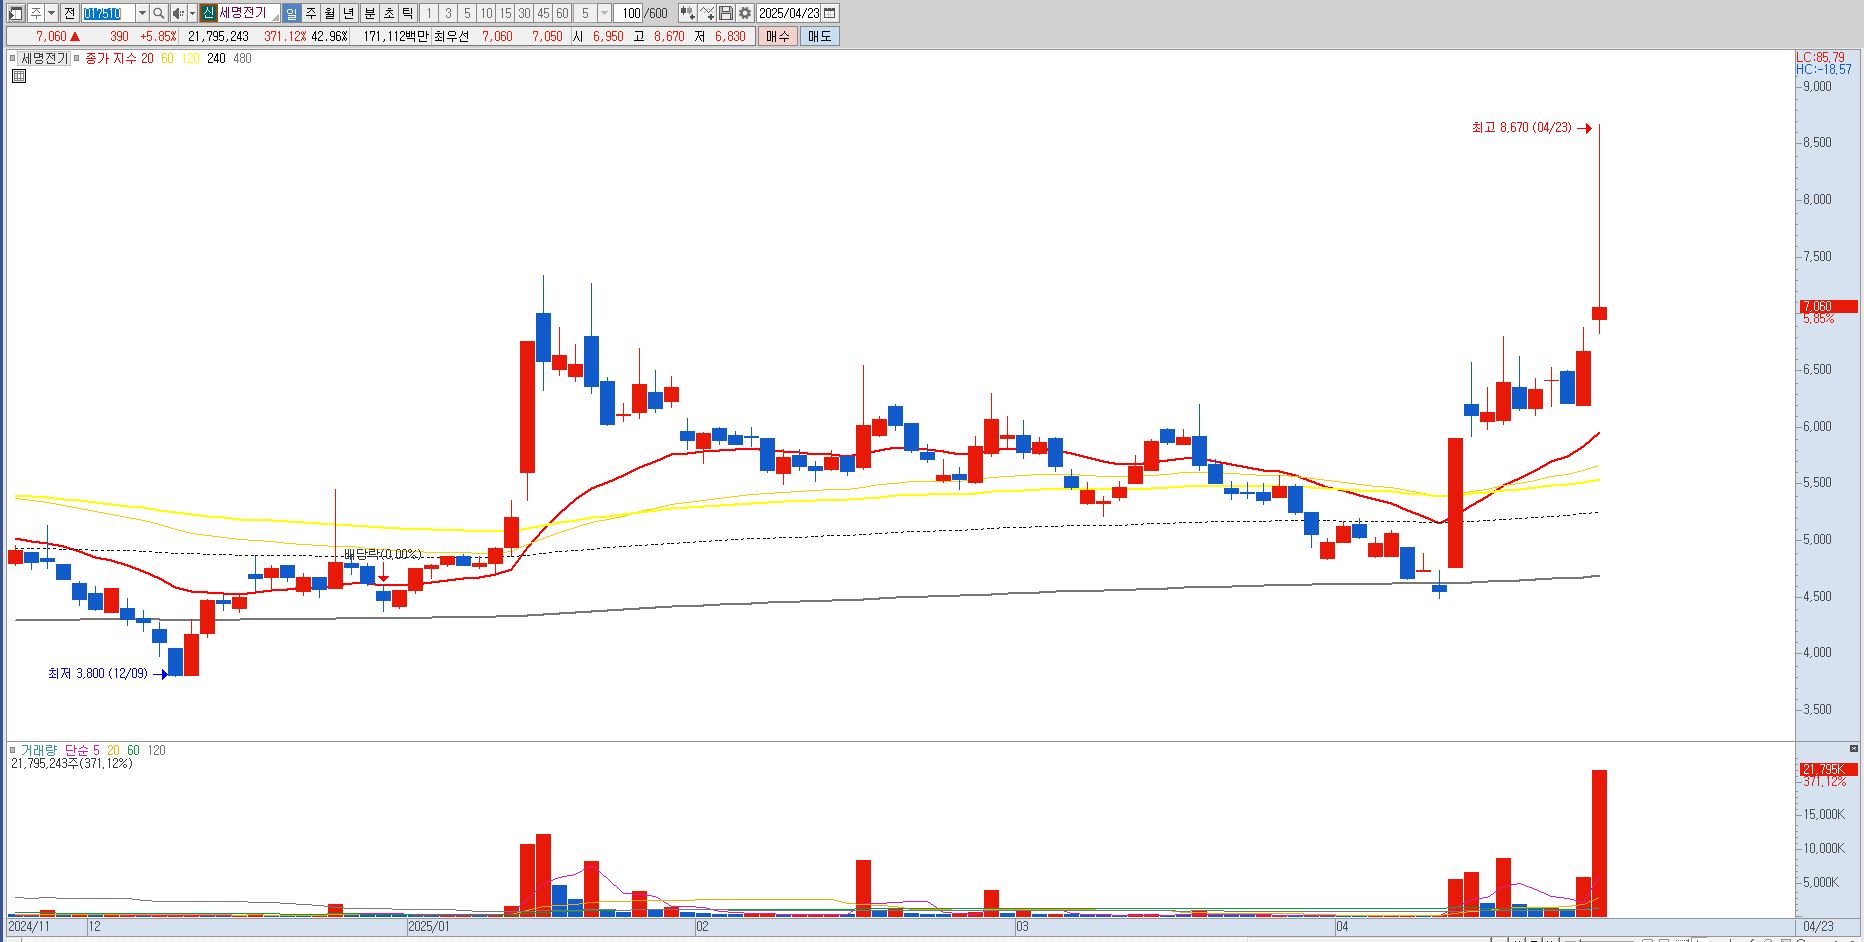Click the stock code input field
1864x942 pixels.
click(x=108, y=13)
